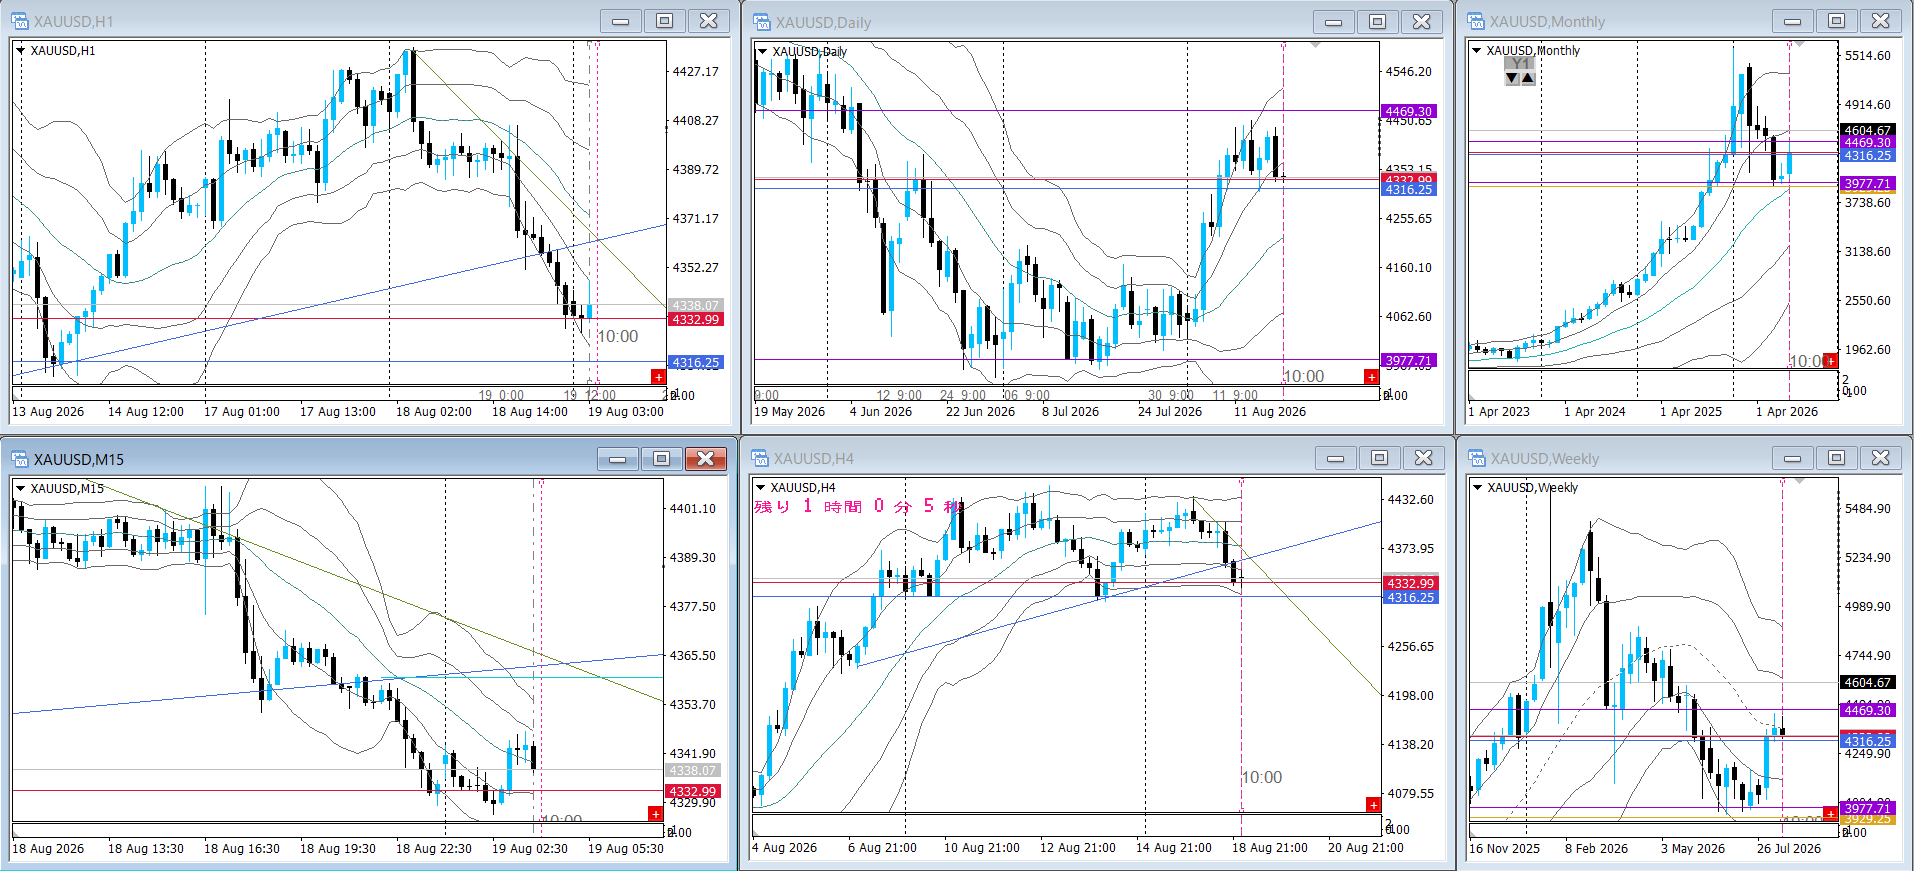Click the down arrow under Y1 in Monthly chart
The image size is (1914, 871).
pyautogui.click(x=1512, y=78)
